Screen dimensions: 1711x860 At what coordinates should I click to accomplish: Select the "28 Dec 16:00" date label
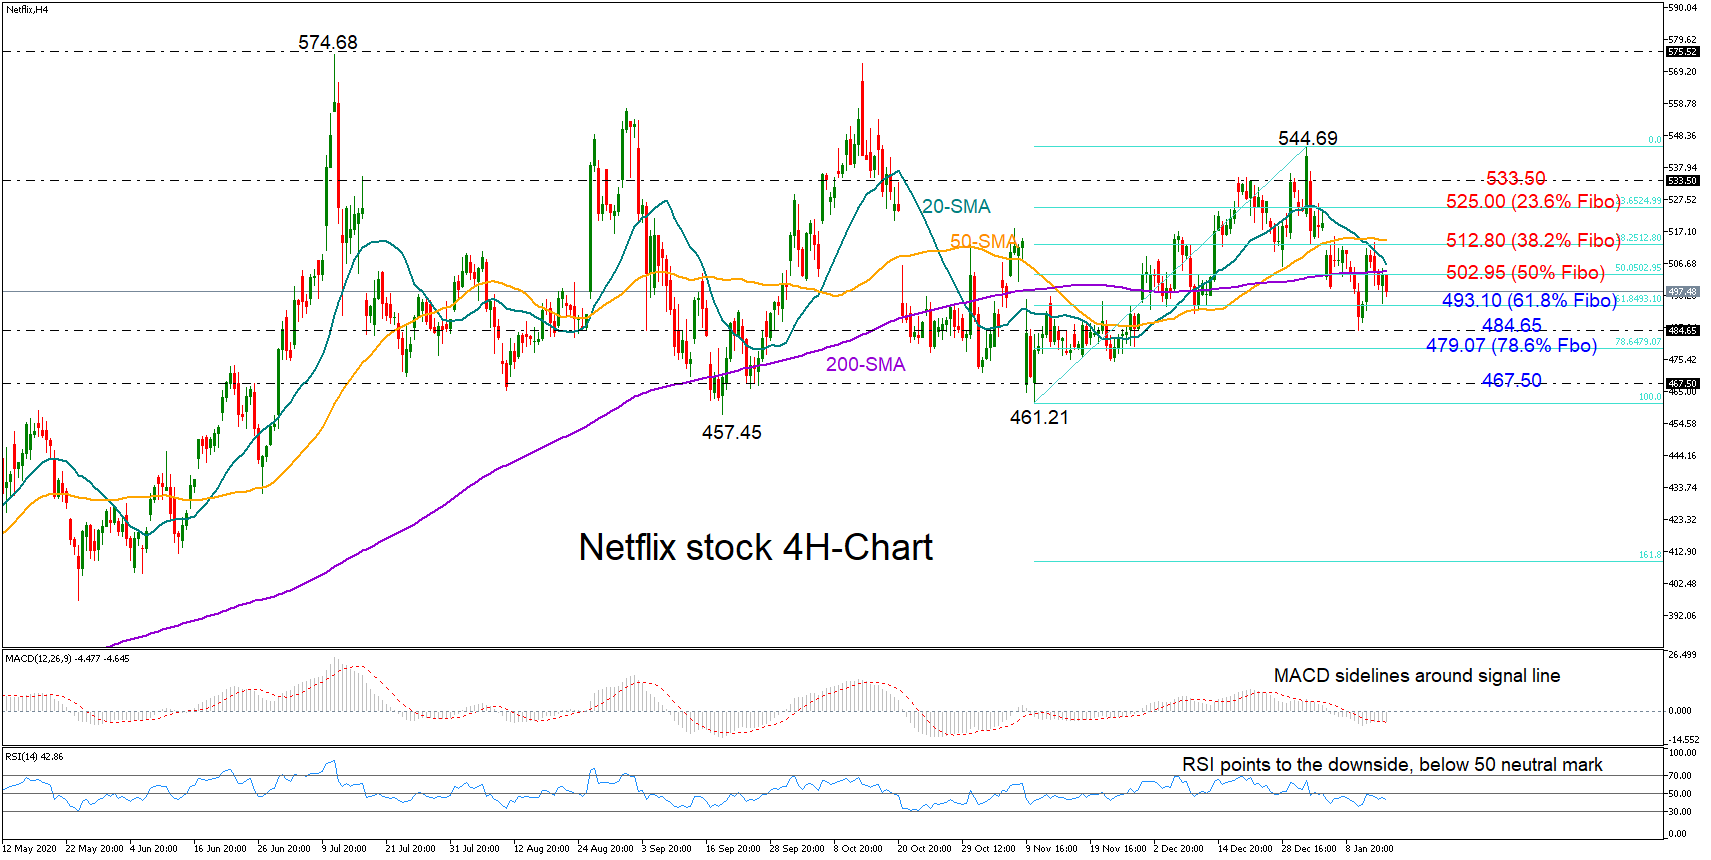(x=1308, y=849)
